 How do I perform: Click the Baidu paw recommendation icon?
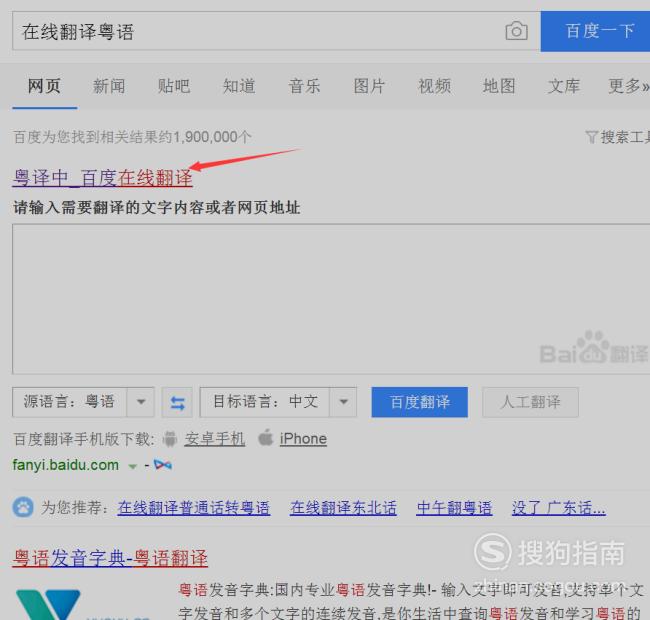(23, 507)
